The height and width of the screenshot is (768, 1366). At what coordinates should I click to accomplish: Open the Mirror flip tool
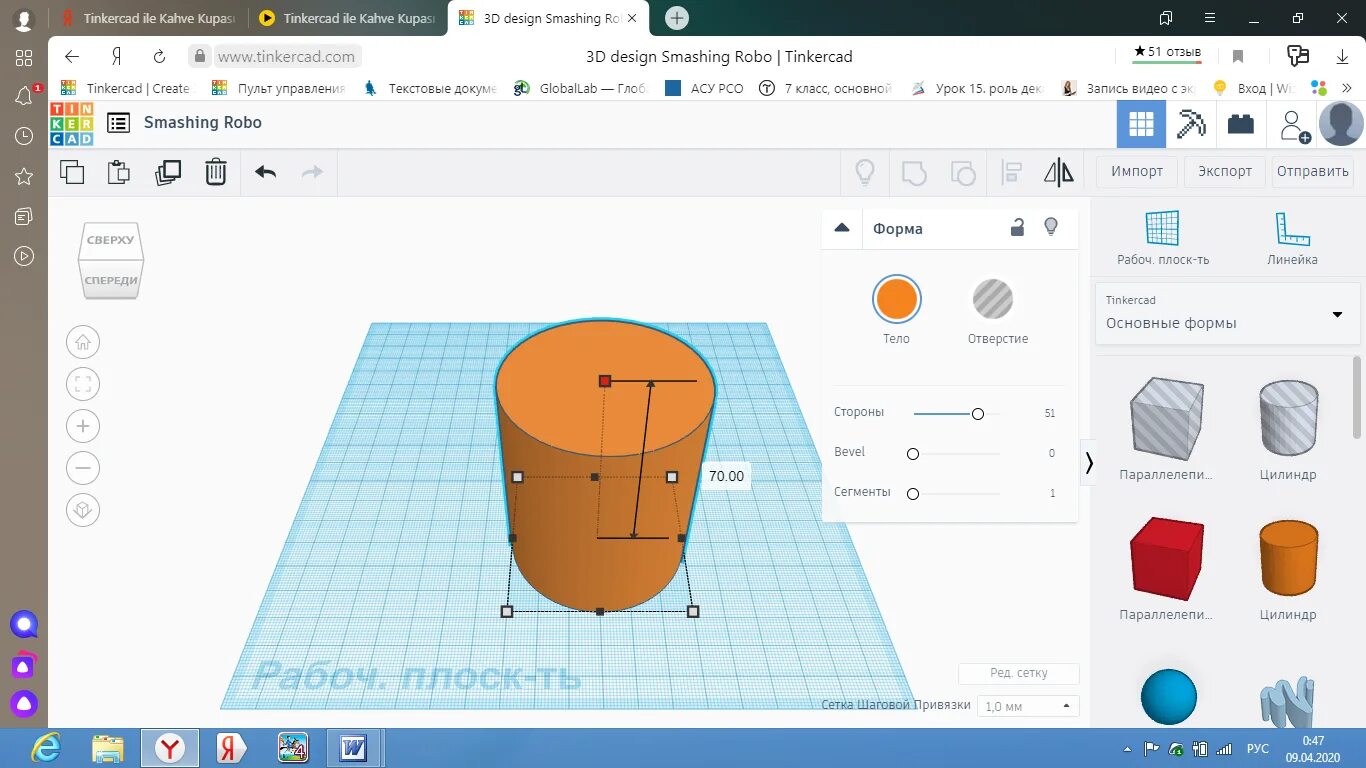pos(1059,172)
